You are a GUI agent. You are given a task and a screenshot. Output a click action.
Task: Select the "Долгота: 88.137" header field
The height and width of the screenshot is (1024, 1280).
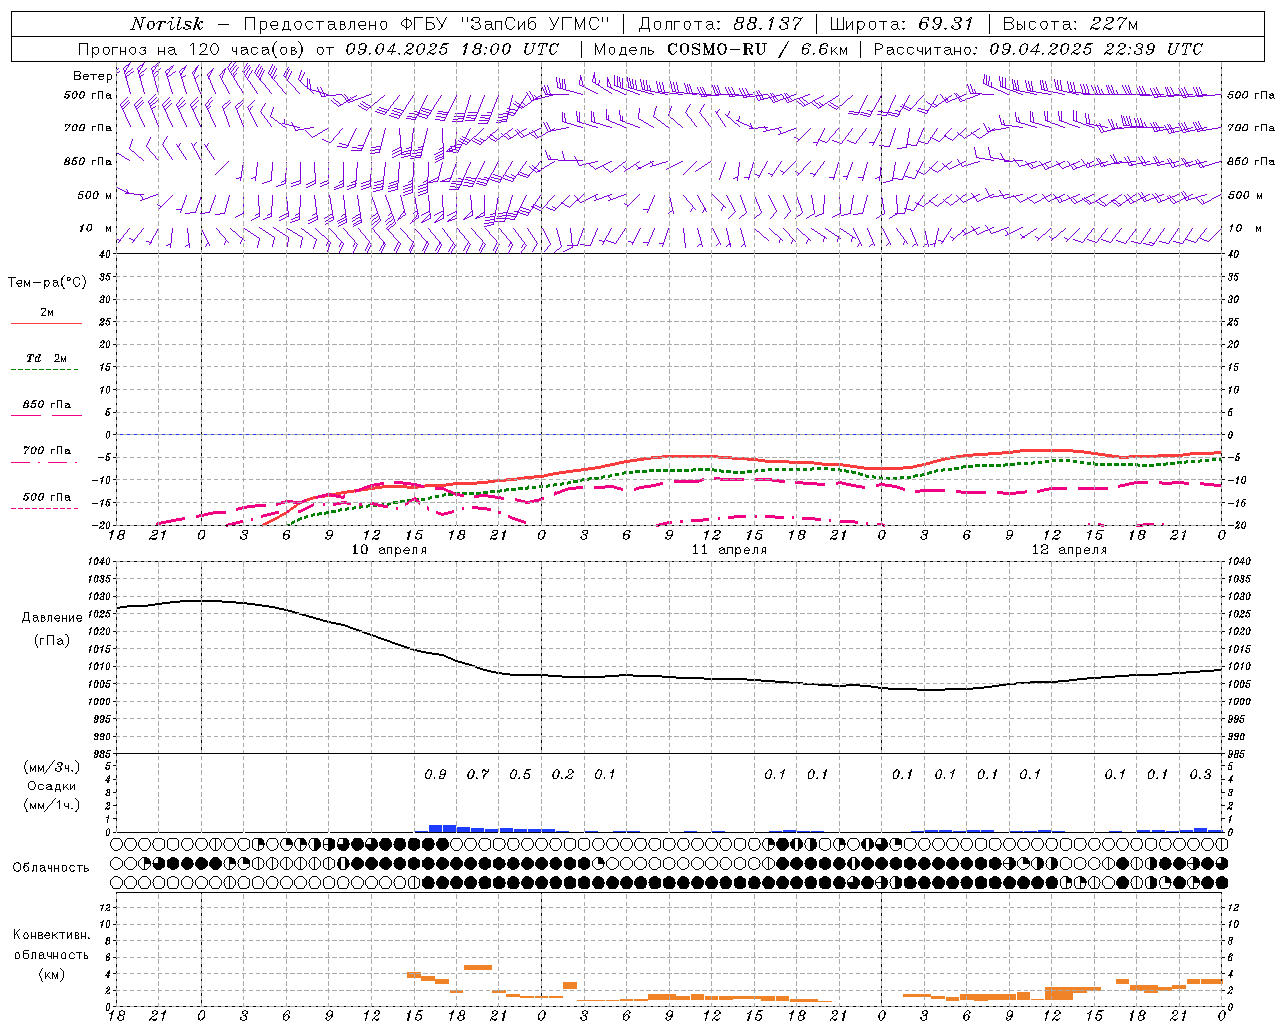click(720, 24)
